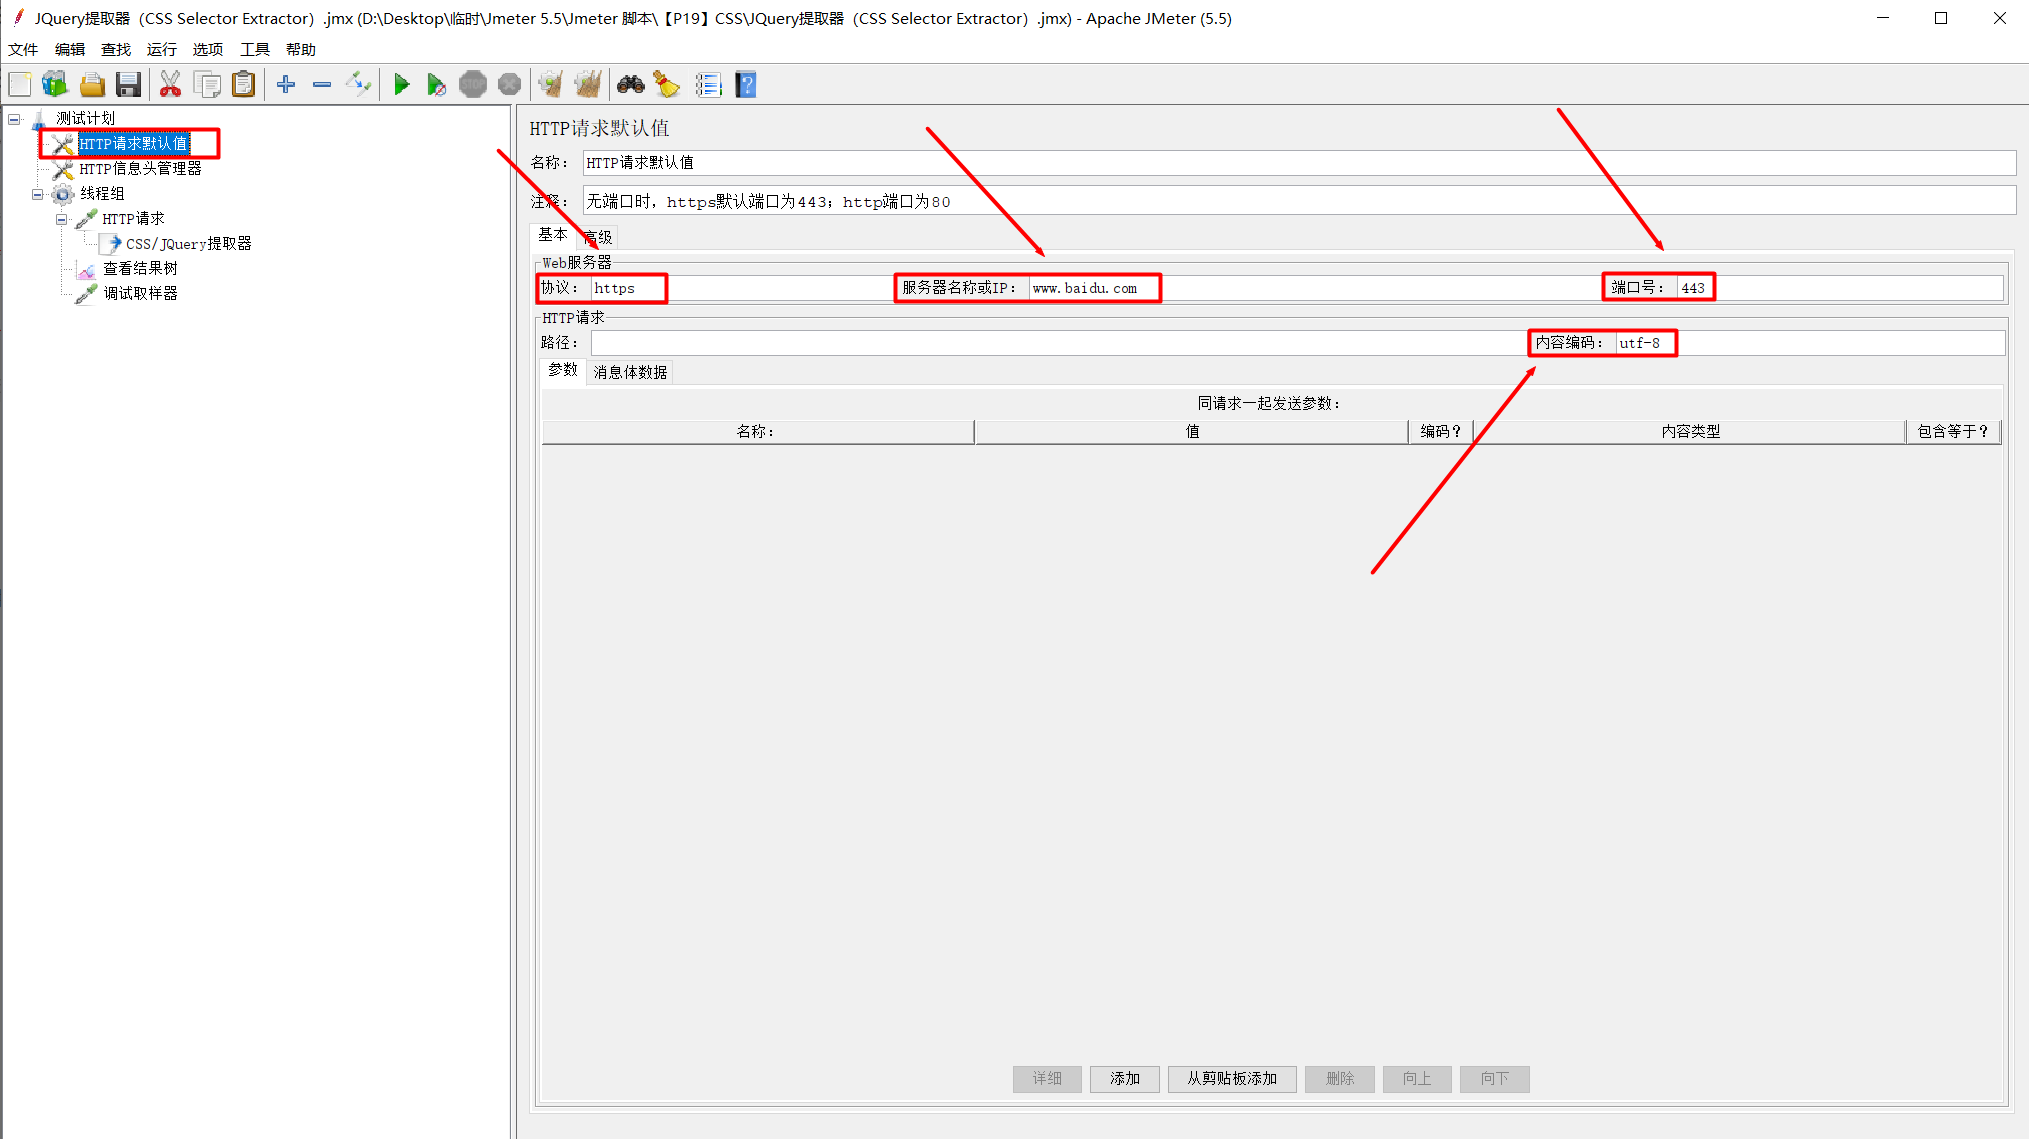Open the 选项 menu
The width and height of the screenshot is (2029, 1139).
tap(208, 49)
